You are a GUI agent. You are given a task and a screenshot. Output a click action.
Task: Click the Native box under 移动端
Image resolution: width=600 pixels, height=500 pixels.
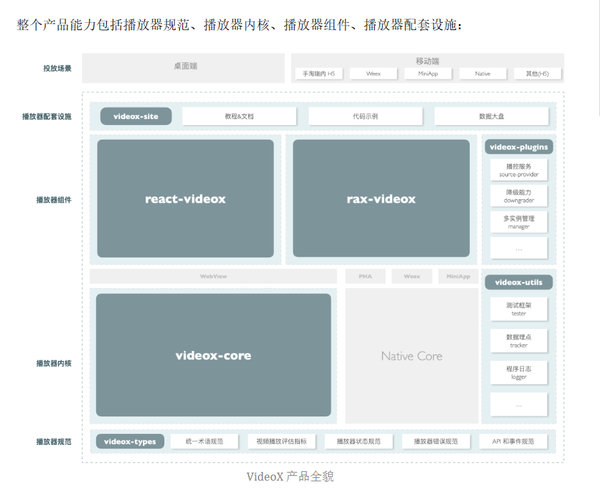pos(483,73)
